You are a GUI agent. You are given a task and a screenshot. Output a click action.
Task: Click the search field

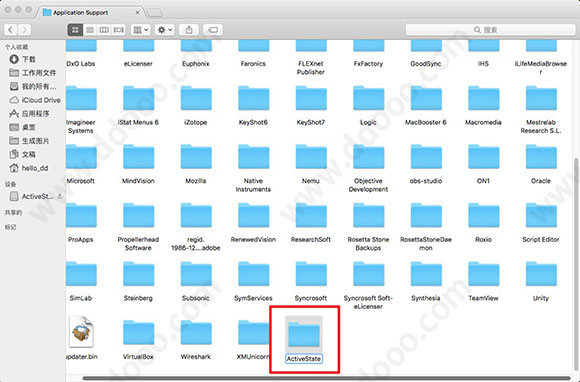click(x=490, y=30)
